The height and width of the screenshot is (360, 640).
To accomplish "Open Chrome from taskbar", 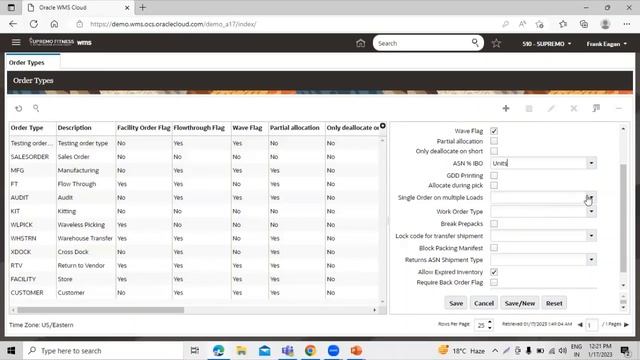I will tap(310, 351).
